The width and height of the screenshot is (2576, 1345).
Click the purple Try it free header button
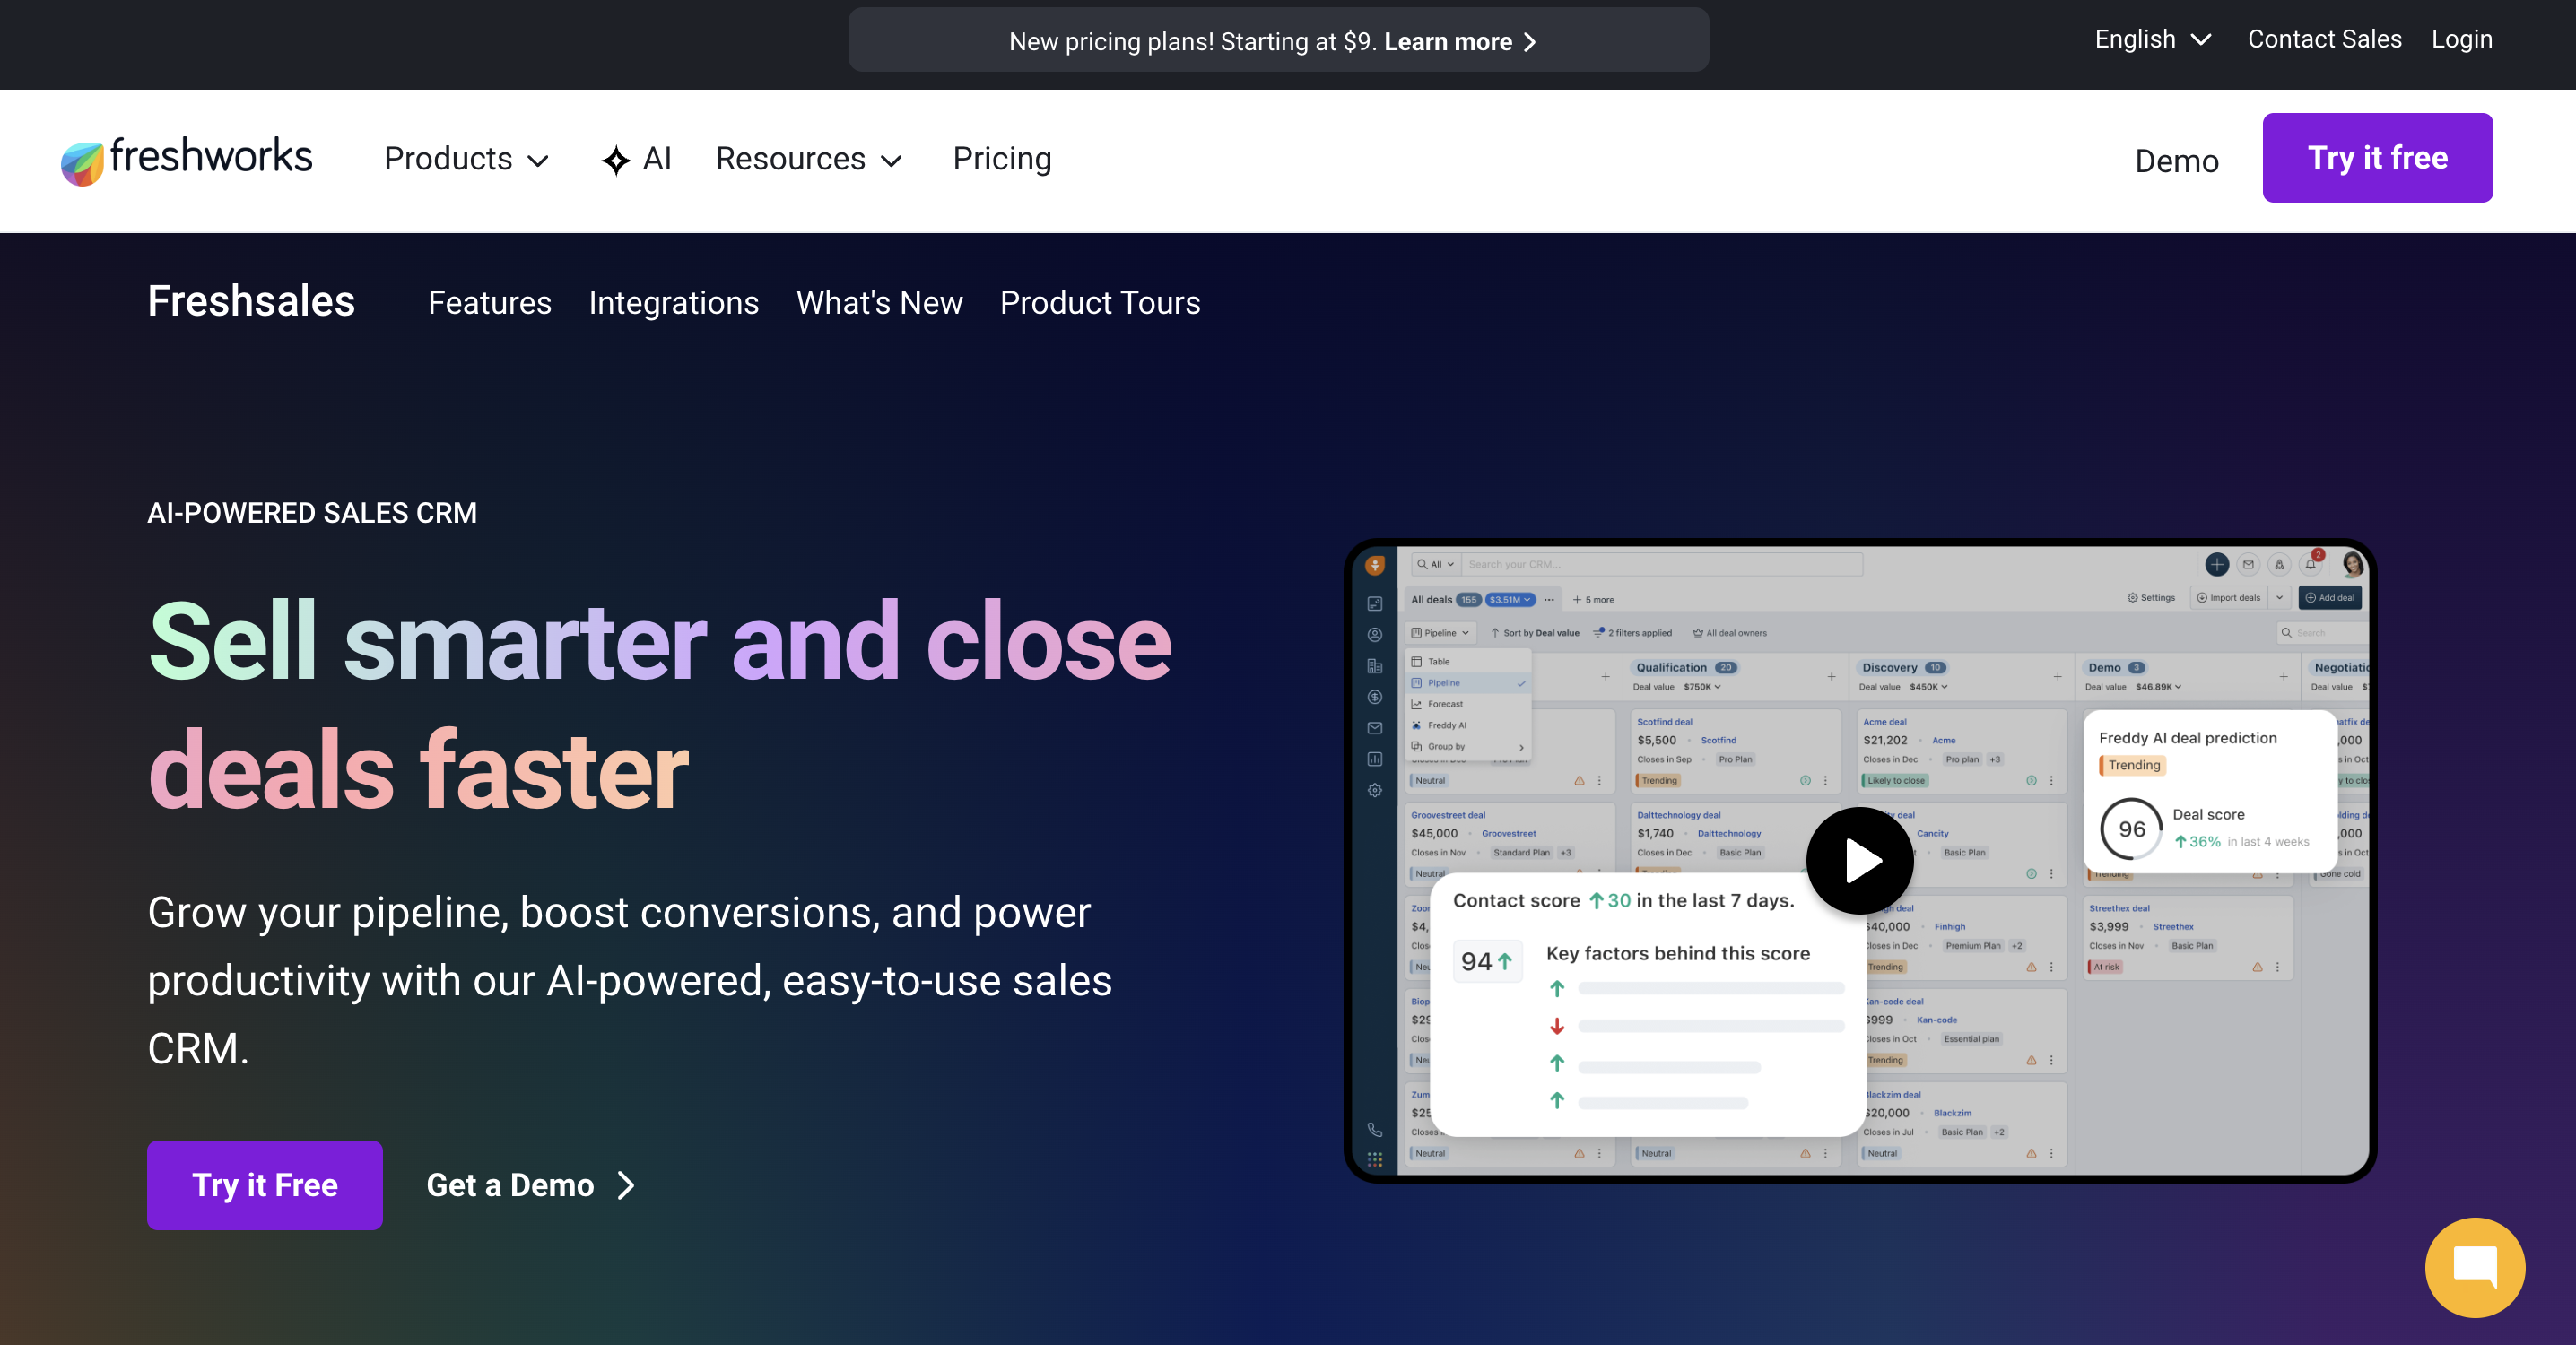(x=2377, y=158)
